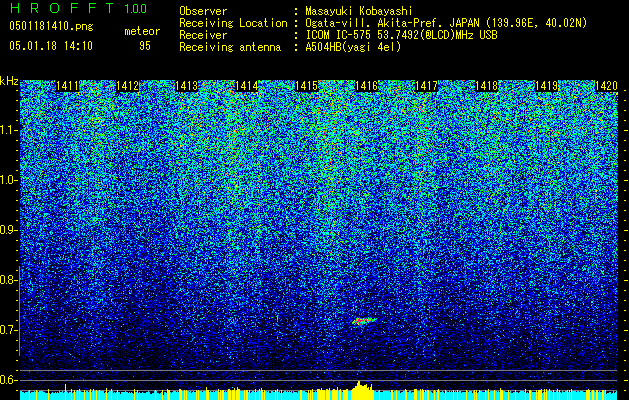Click the red meteor echo in spectrogram
The width and height of the screenshot is (629, 400).
tap(364, 321)
